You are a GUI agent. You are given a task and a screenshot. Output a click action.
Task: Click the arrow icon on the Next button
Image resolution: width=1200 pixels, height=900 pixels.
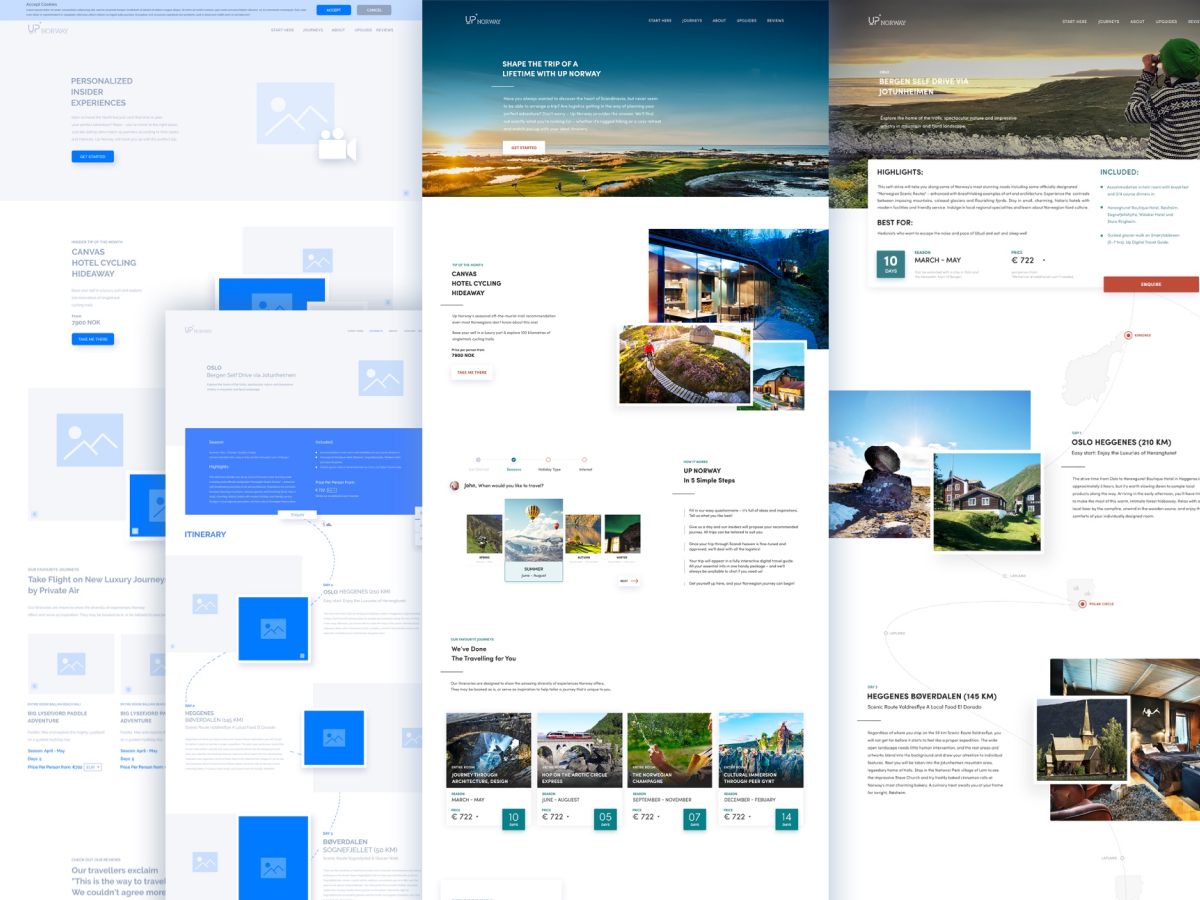click(634, 581)
